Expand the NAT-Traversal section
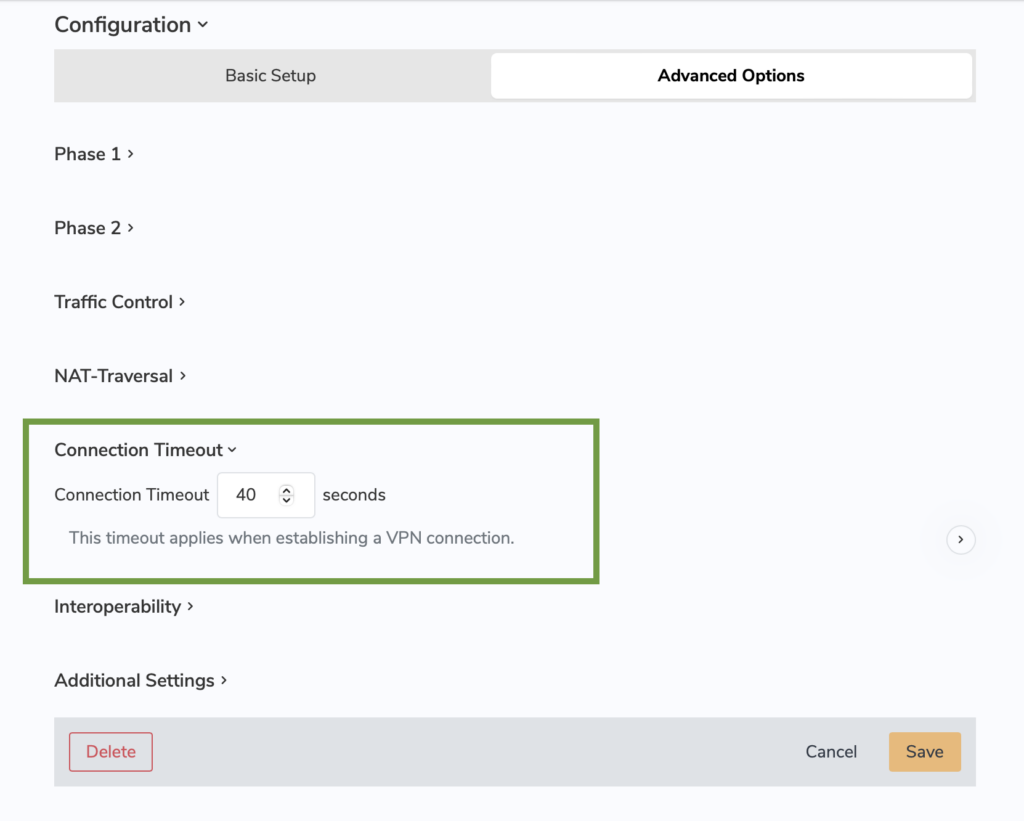Image resolution: width=1024 pixels, height=821 pixels. (120, 376)
